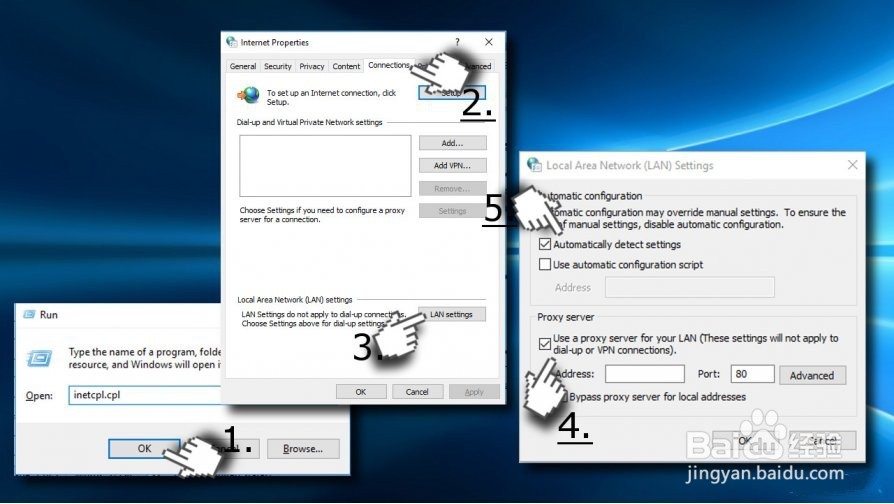Viewport: 894px width, 504px height.
Task: Click the Port field showing 80
Action: pos(753,374)
